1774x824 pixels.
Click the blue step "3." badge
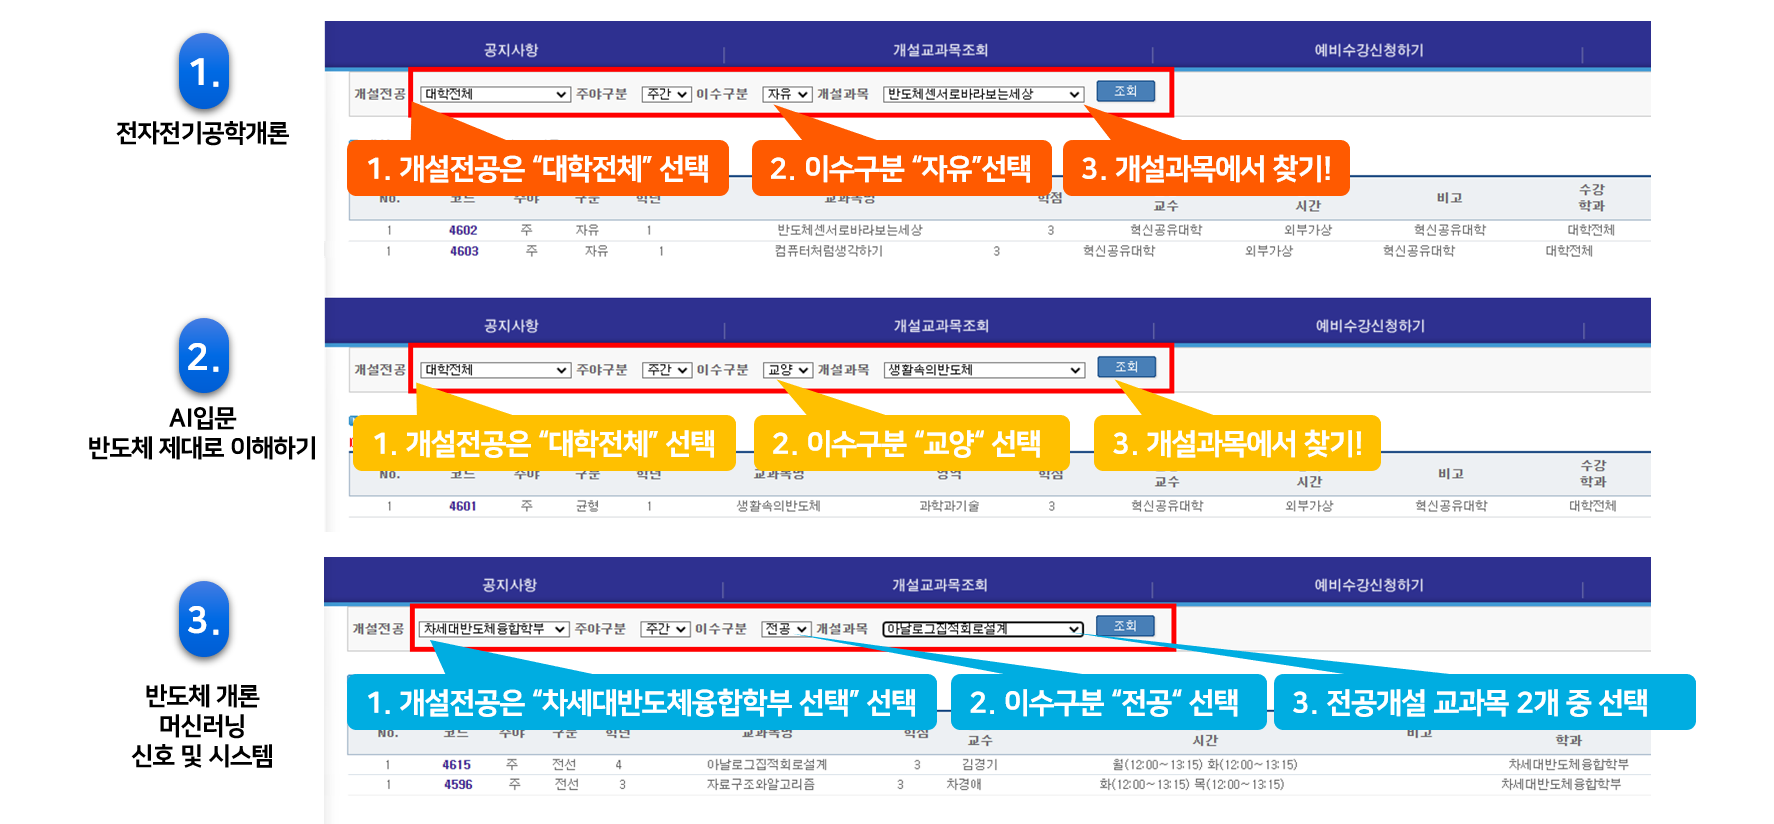204,620
